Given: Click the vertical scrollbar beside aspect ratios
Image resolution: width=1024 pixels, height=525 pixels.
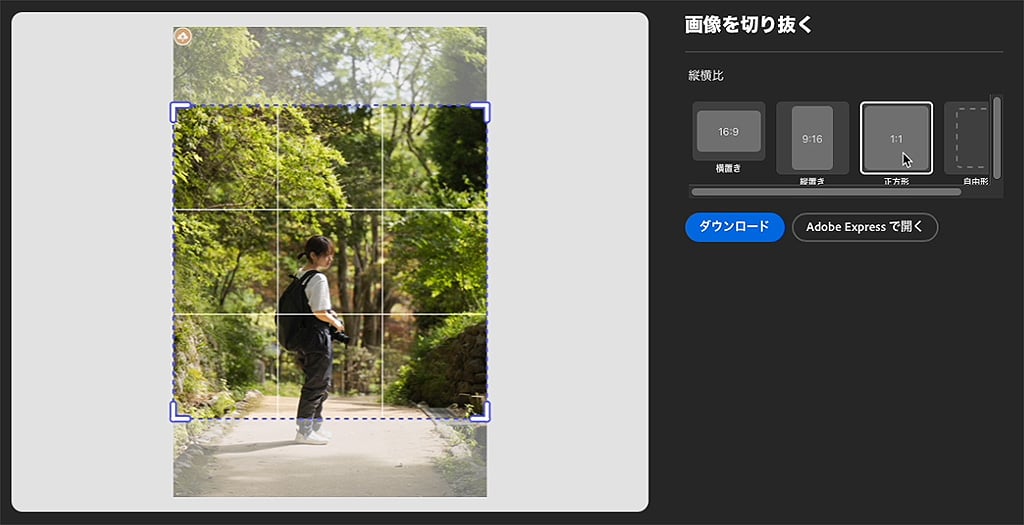Looking at the screenshot, I should click(x=997, y=137).
